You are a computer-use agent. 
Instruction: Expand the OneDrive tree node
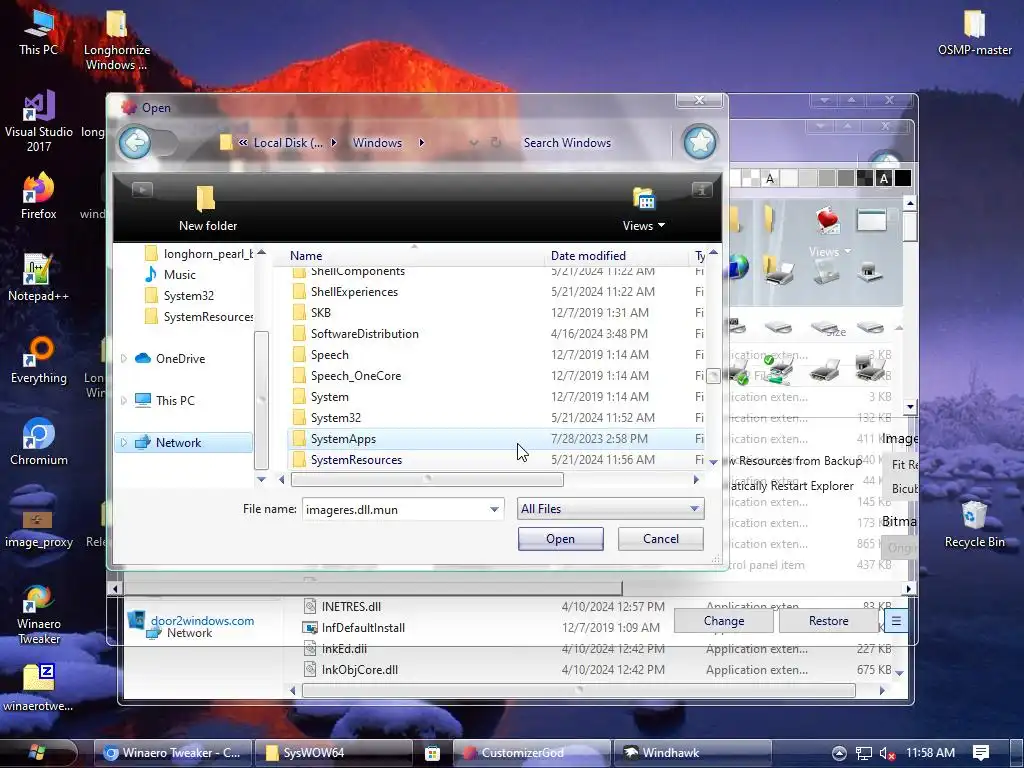123,359
